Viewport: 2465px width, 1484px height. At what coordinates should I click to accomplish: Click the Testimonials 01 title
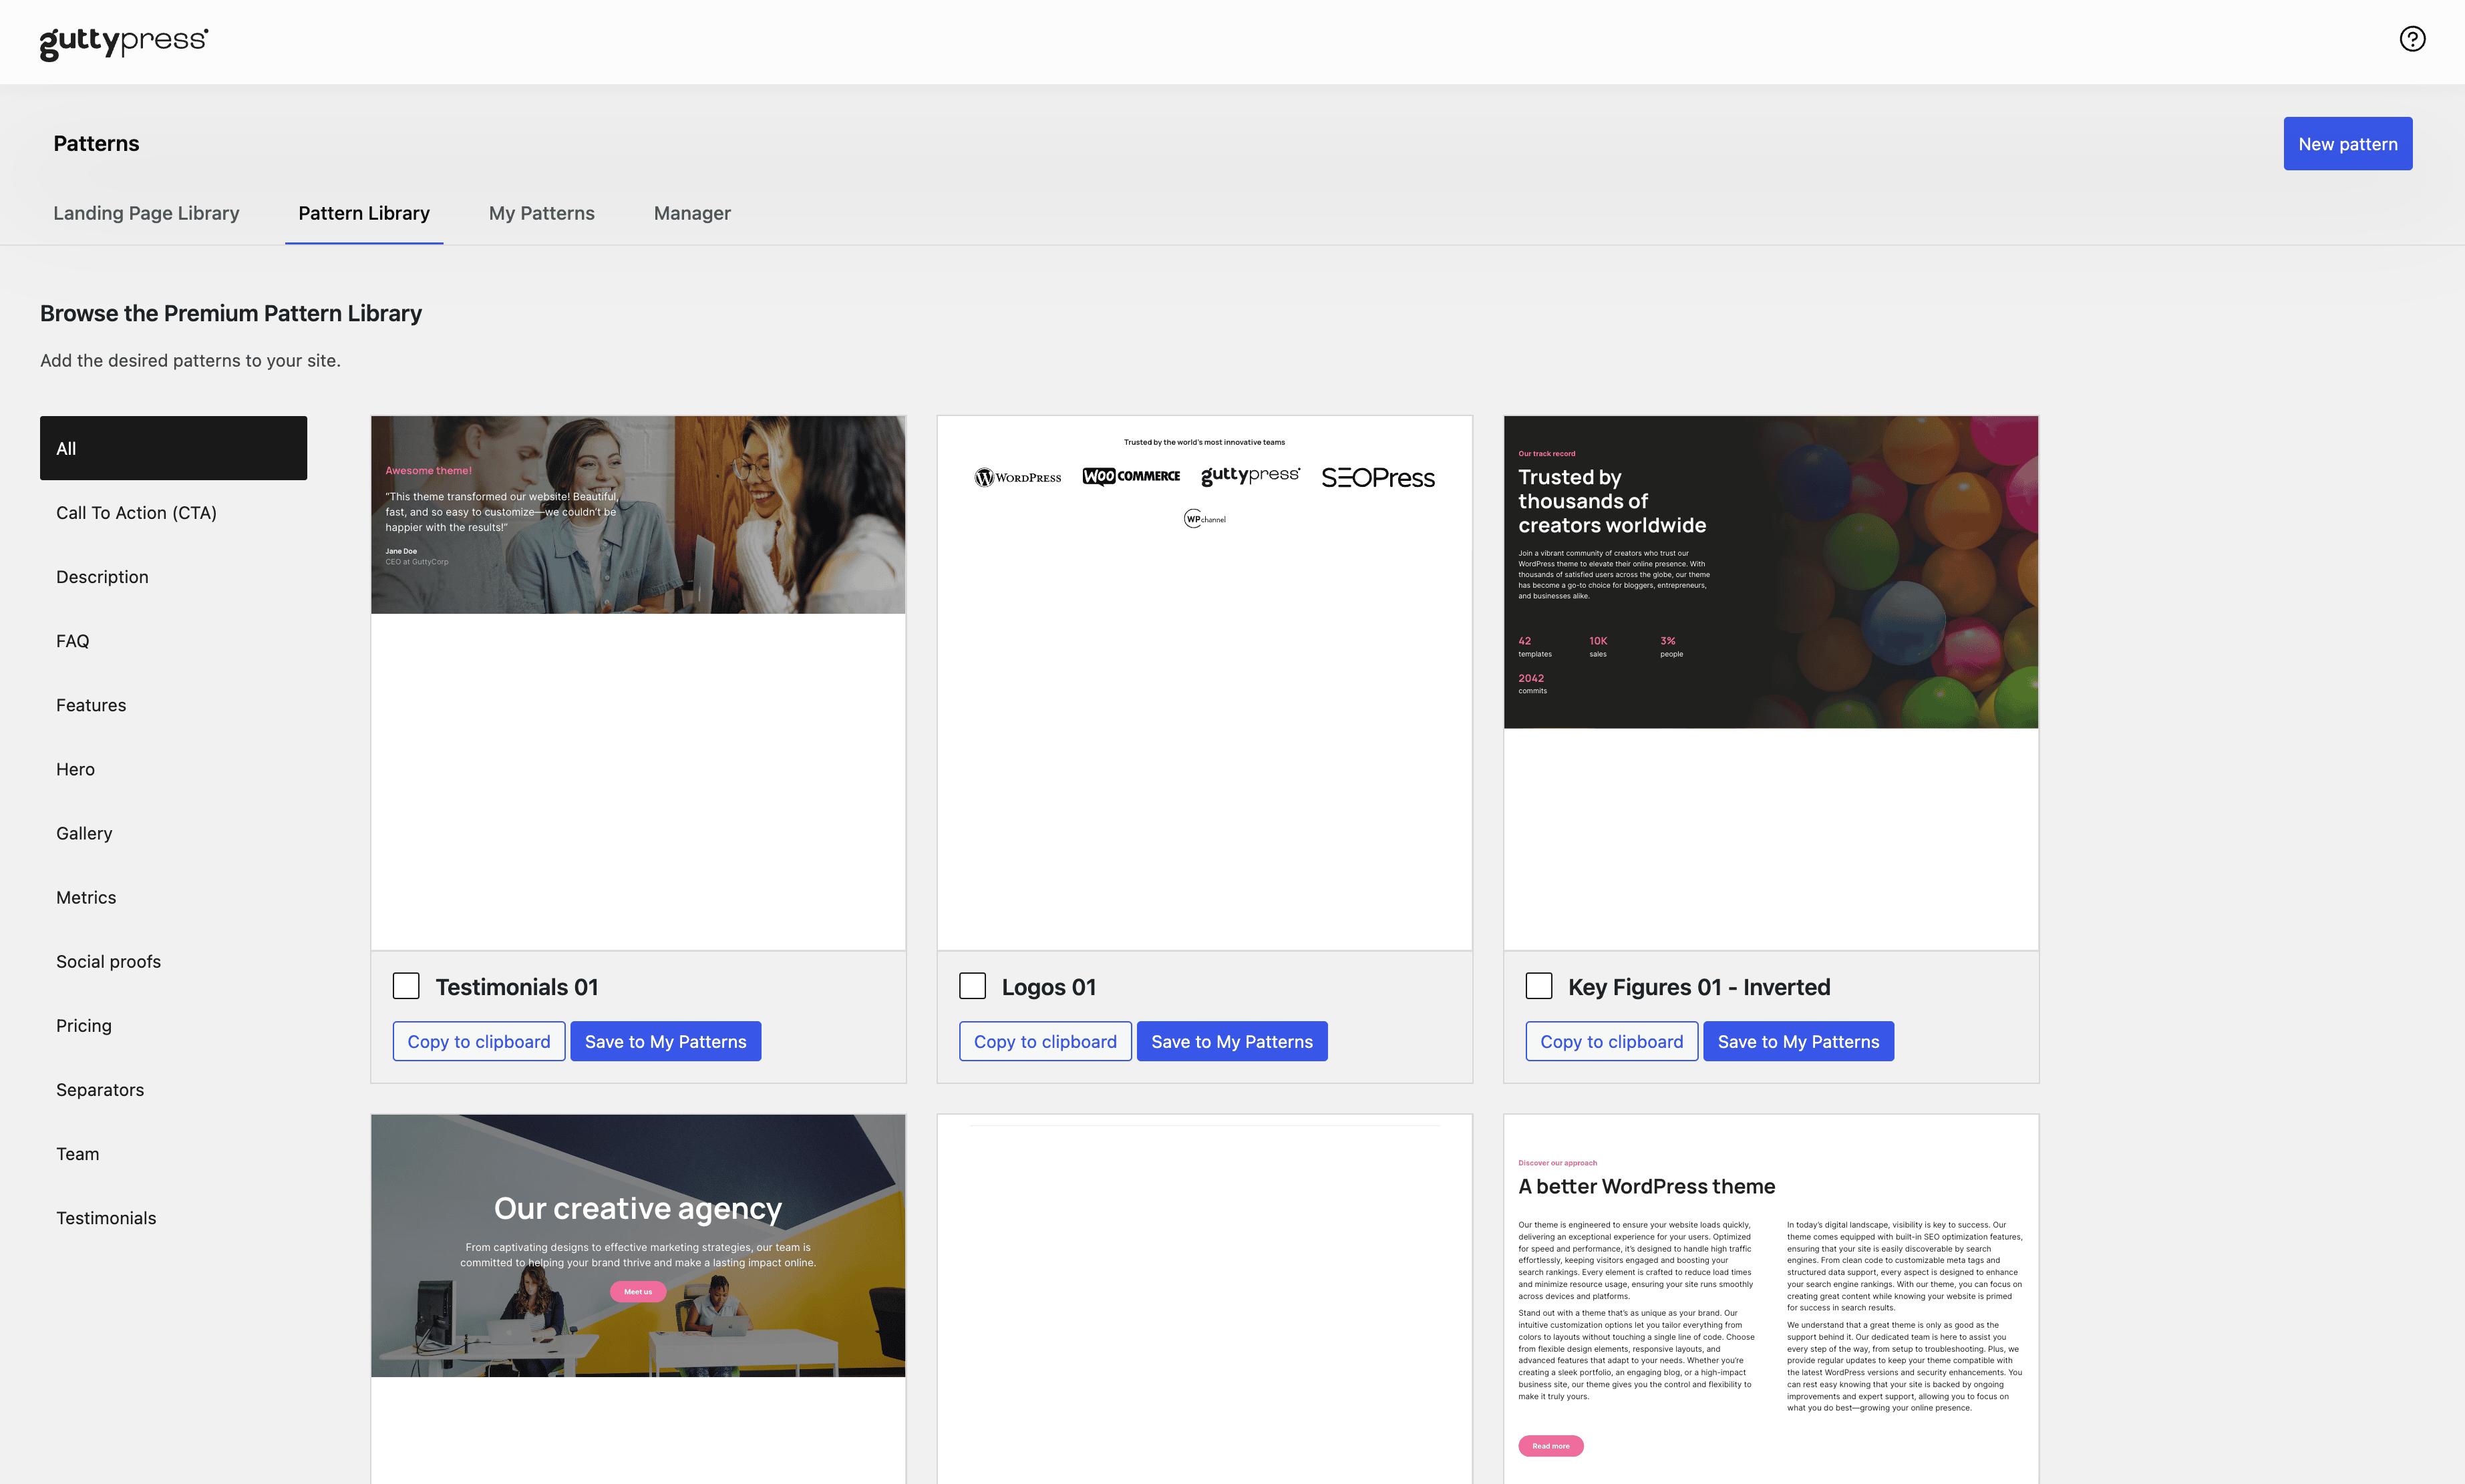(516, 987)
